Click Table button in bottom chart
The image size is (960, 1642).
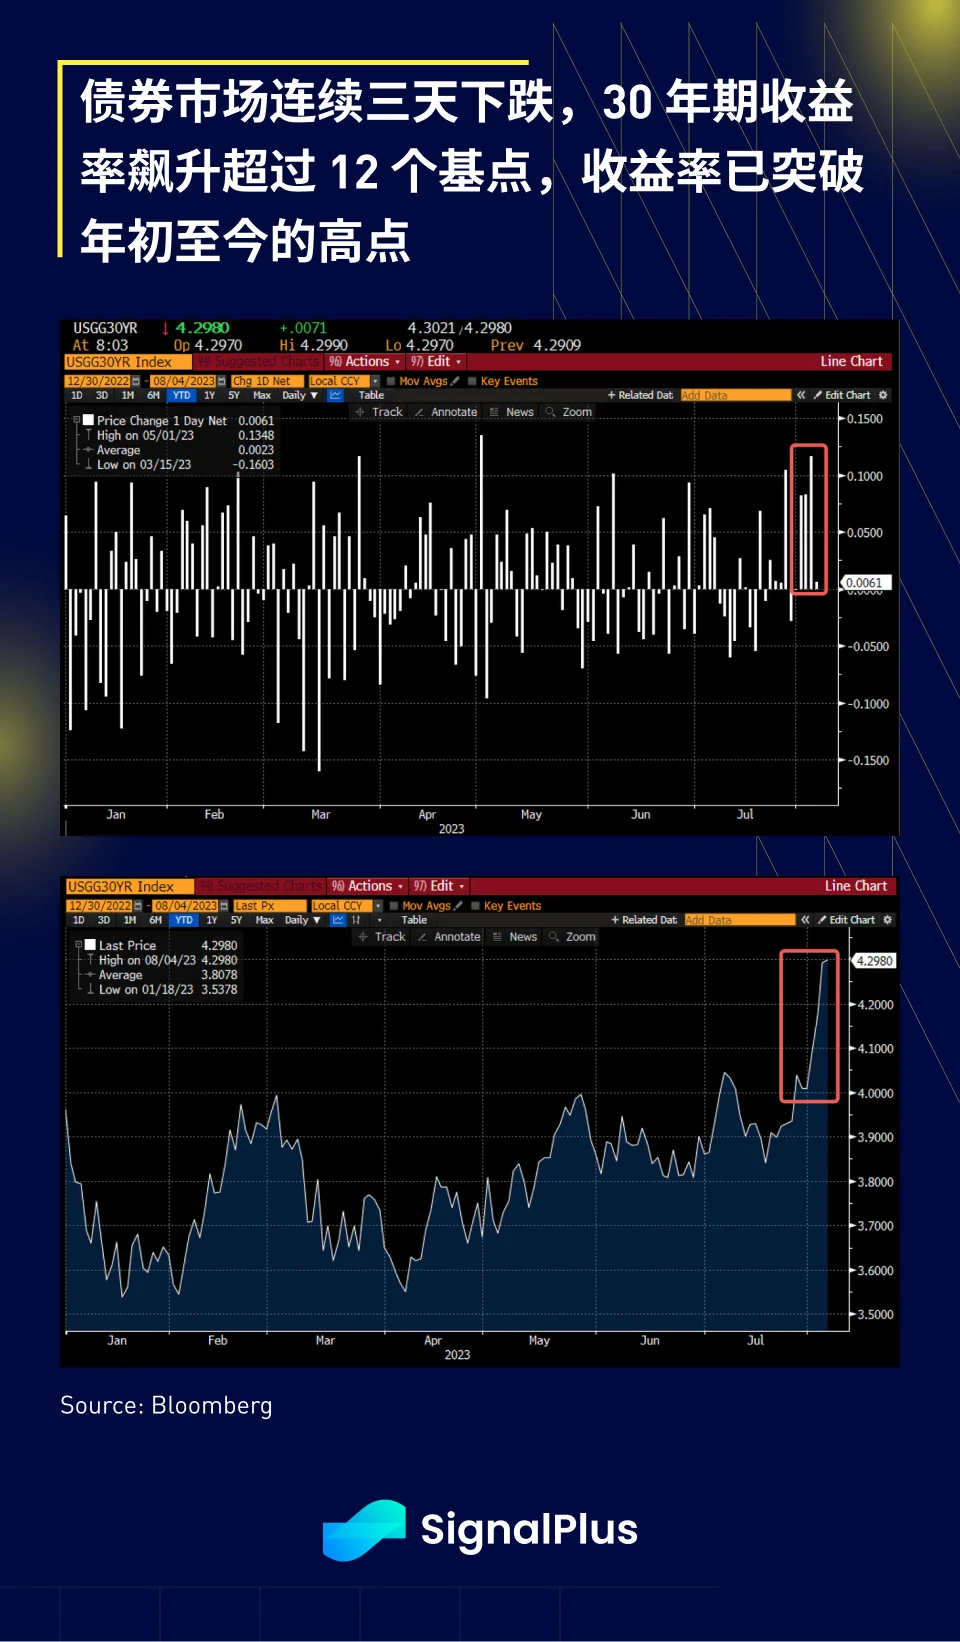pos(414,920)
